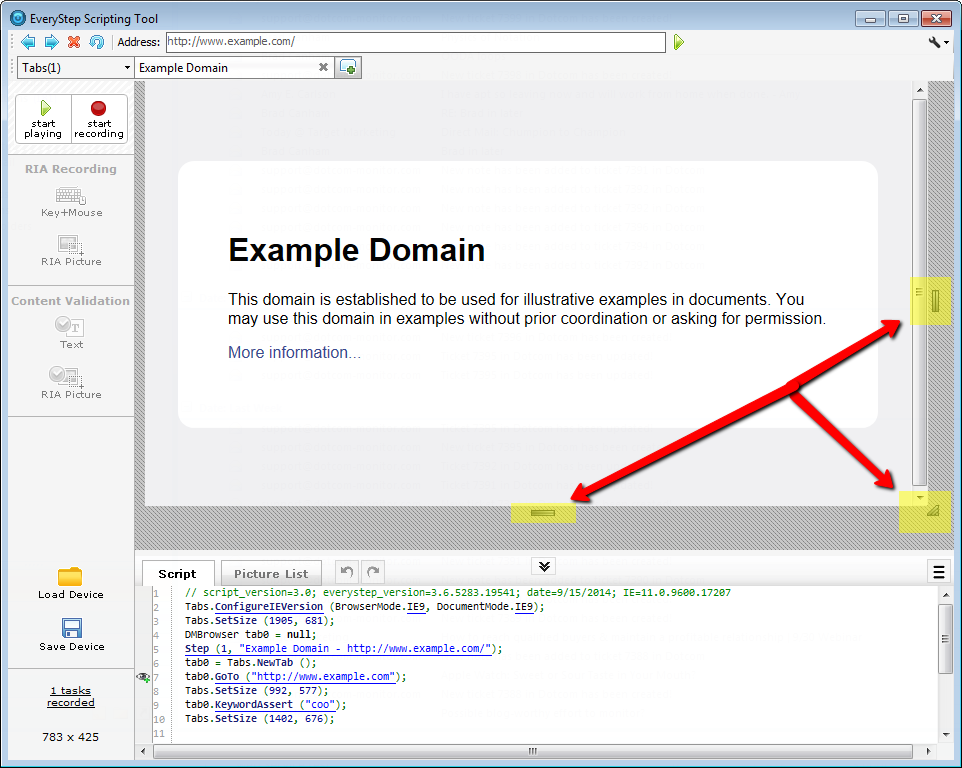Click the Example Domain page heading
The image size is (962, 768).
tap(356, 250)
